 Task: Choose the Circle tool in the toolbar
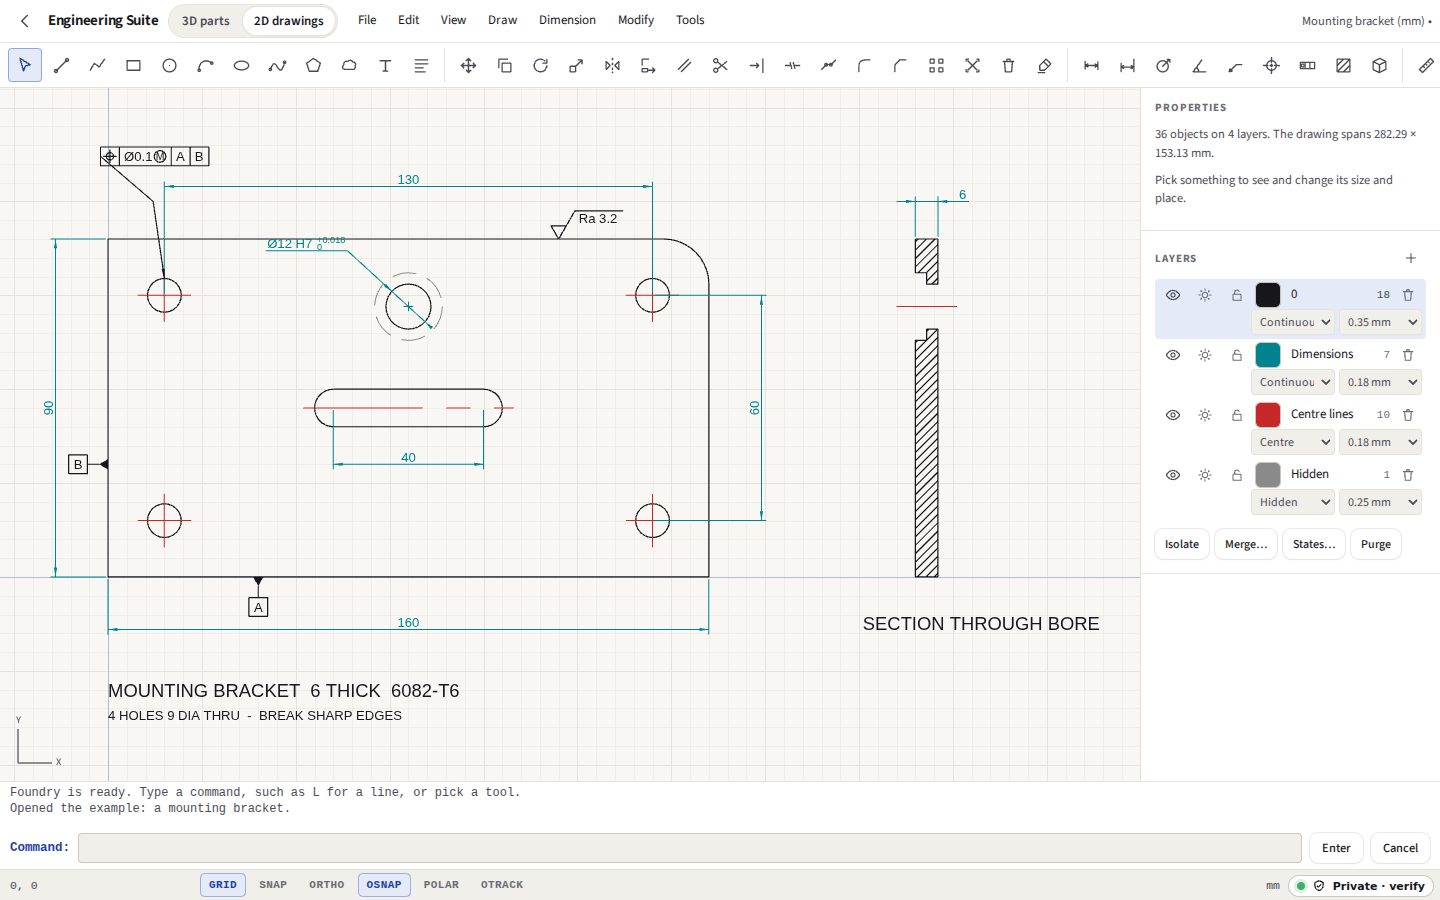169,66
